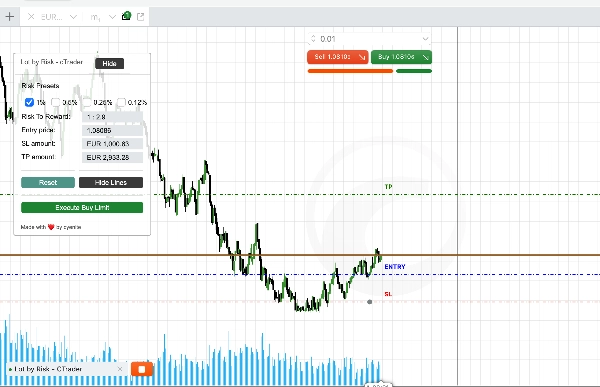Click the running status dot on cBot tab

tap(10, 370)
